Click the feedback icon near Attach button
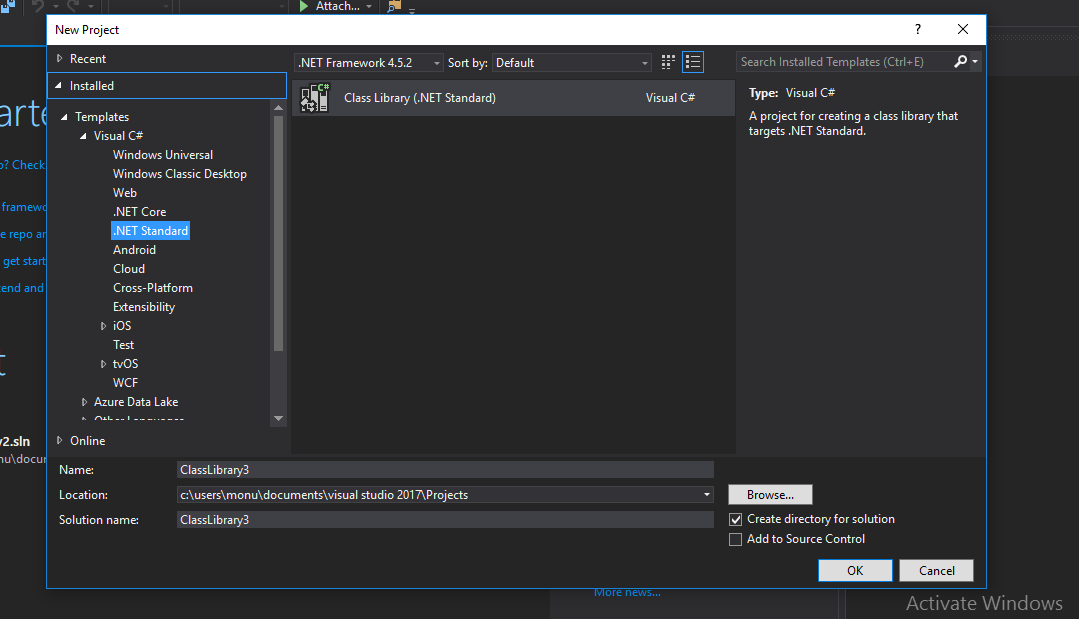Screen dimensions: 1079x619 [392, 6]
